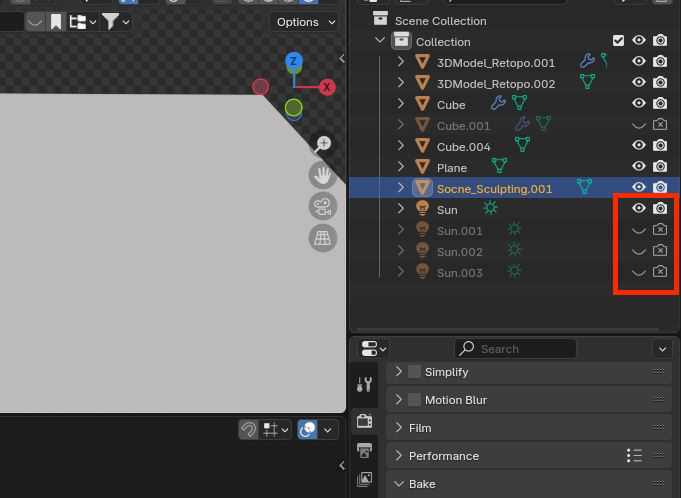681x498 pixels.
Task: Open the Options dropdown in viewport header
Action: point(304,22)
